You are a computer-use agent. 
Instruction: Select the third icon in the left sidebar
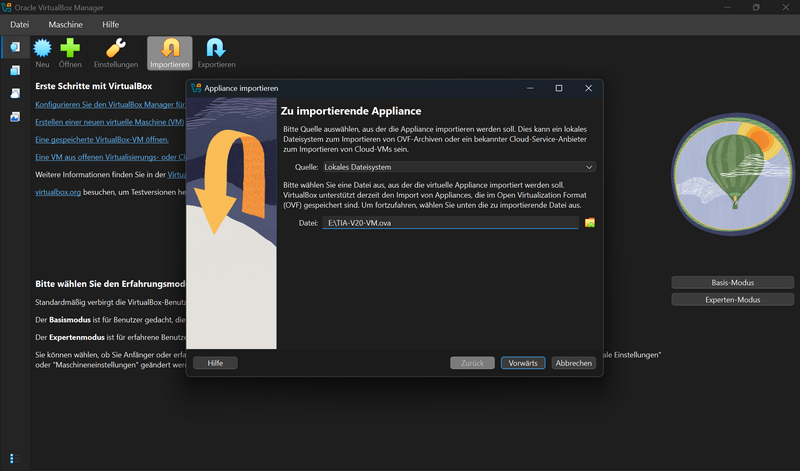[x=15, y=93]
